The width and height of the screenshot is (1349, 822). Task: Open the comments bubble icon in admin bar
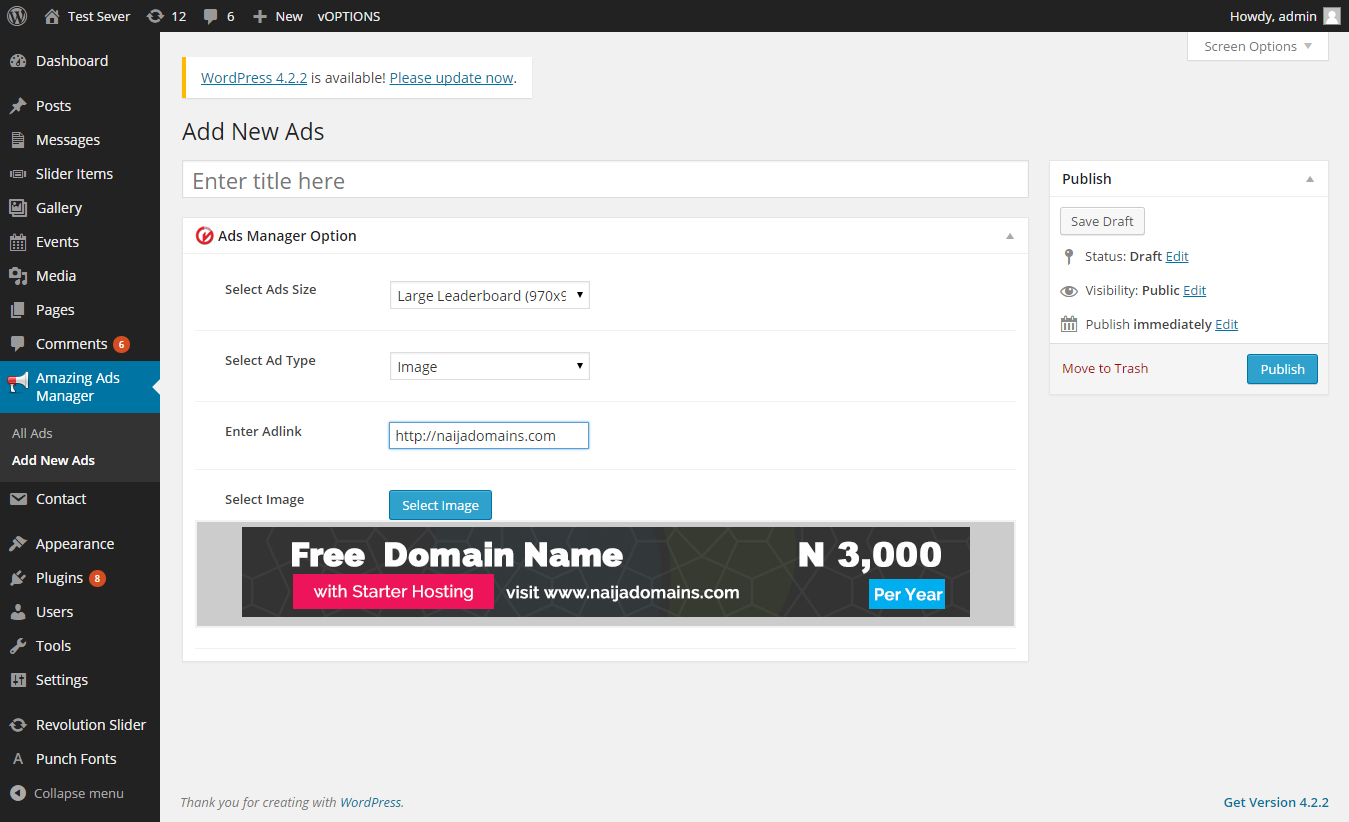click(x=211, y=16)
